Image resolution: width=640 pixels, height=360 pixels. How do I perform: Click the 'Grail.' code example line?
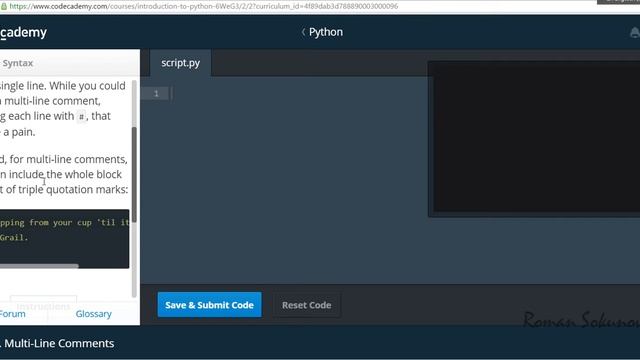tap(14, 238)
